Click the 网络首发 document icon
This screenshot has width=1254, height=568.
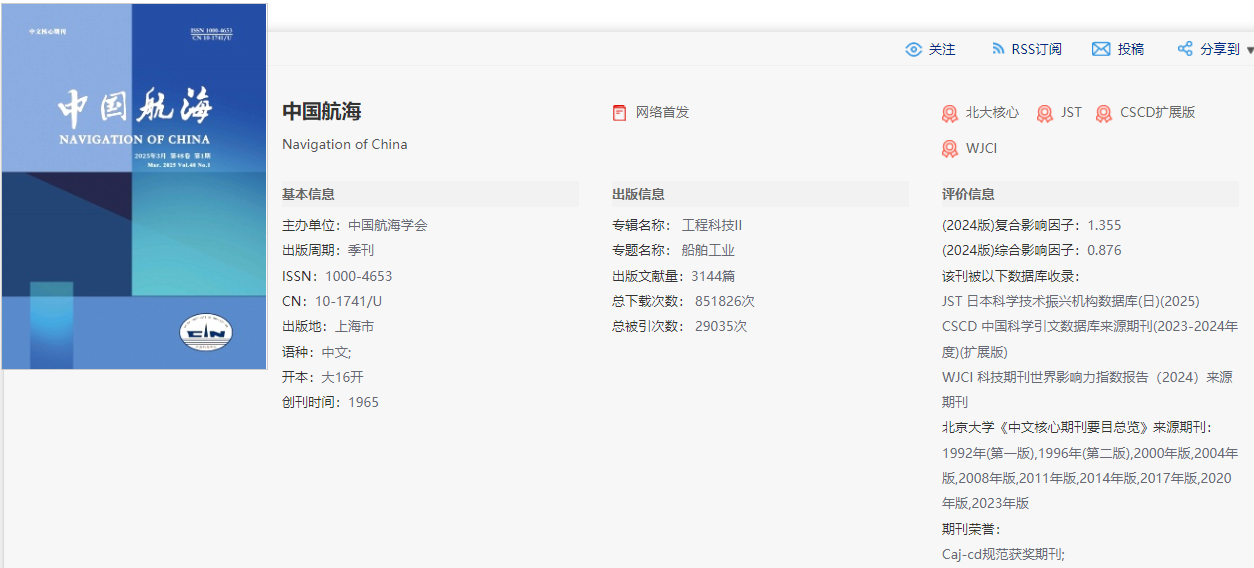[620, 113]
